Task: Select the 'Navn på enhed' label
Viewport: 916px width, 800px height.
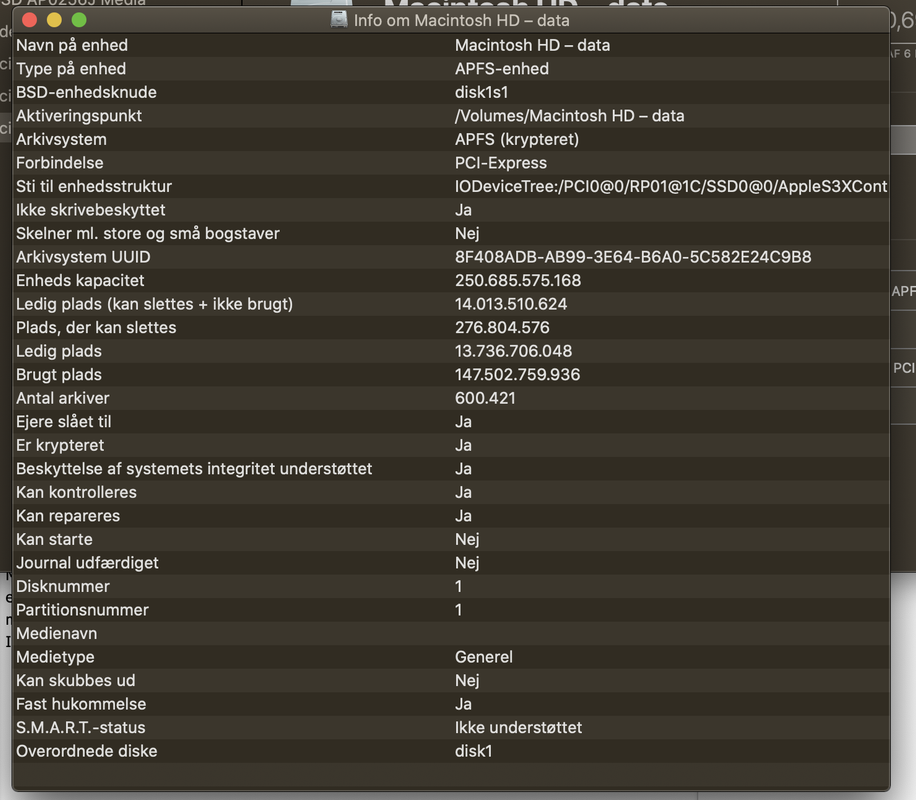Action: [72, 46]
